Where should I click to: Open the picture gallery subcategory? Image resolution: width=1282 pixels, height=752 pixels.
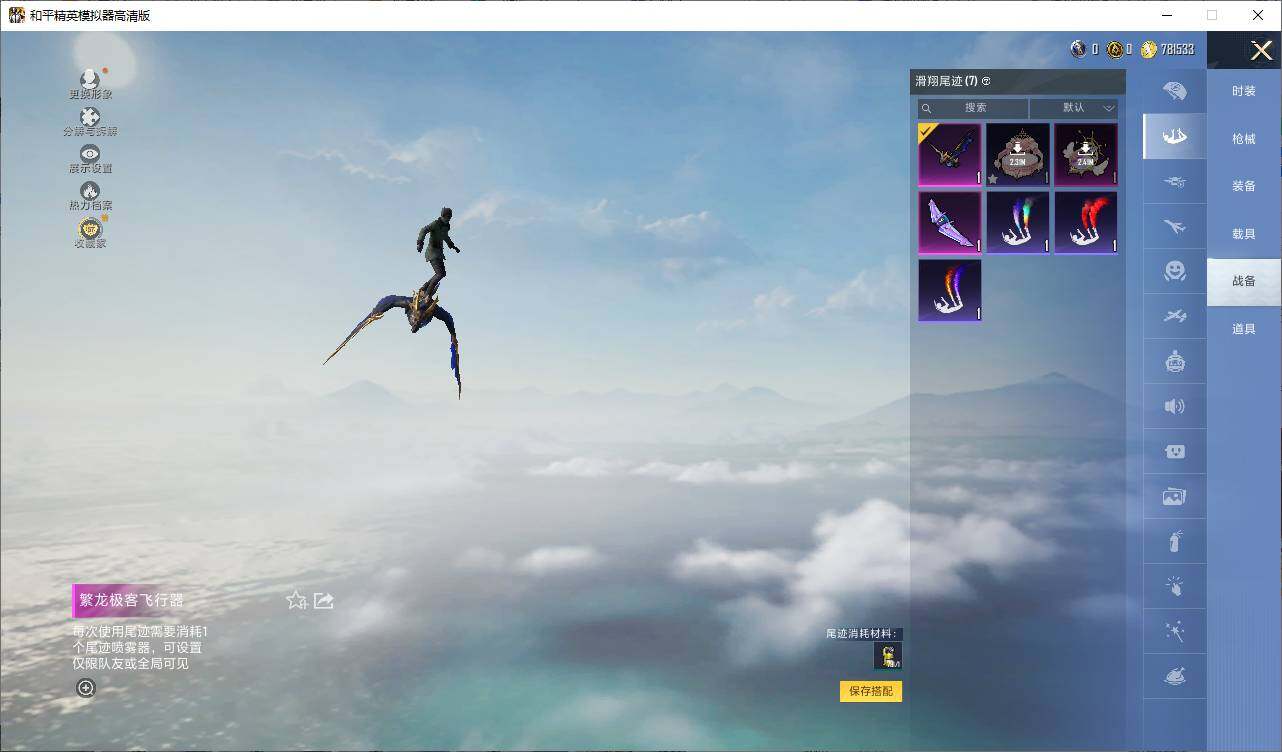point(1175,496)
